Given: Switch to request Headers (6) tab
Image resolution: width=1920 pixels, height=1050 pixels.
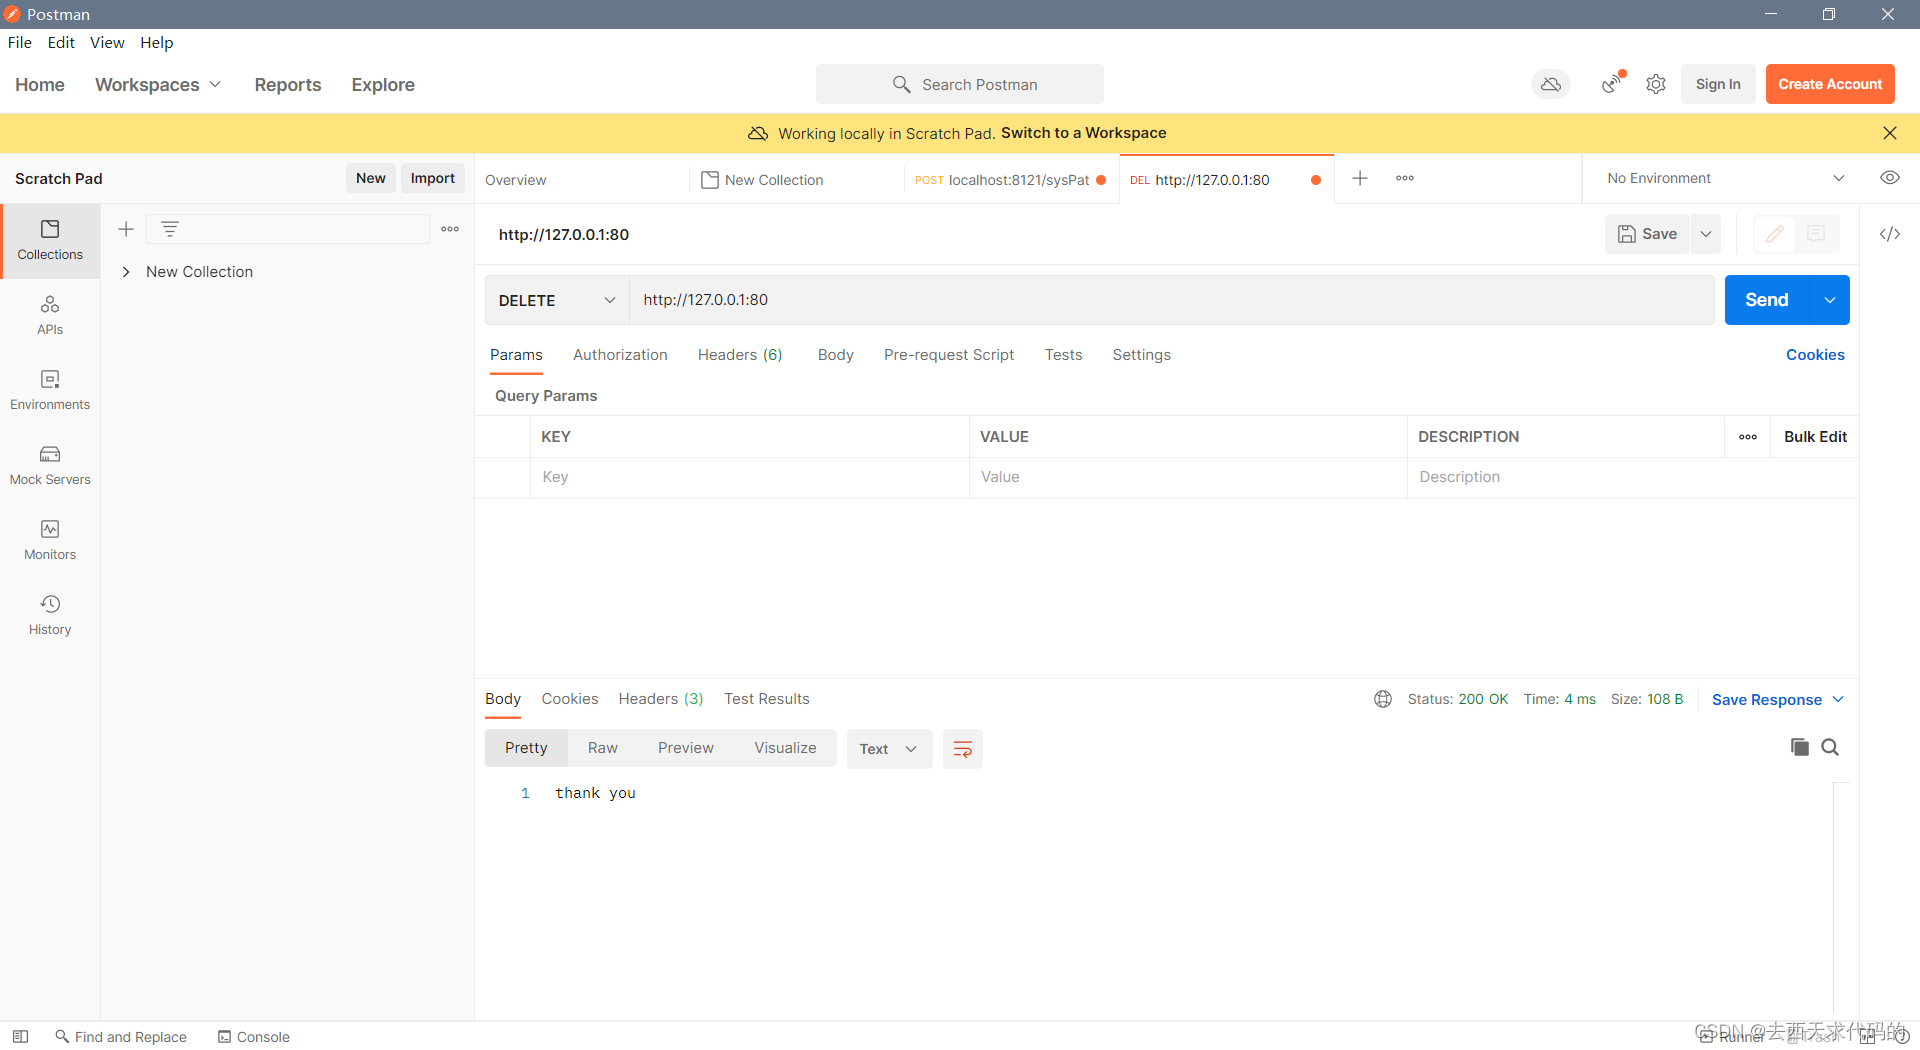Looking at the screenshot, I should point(740,355).
